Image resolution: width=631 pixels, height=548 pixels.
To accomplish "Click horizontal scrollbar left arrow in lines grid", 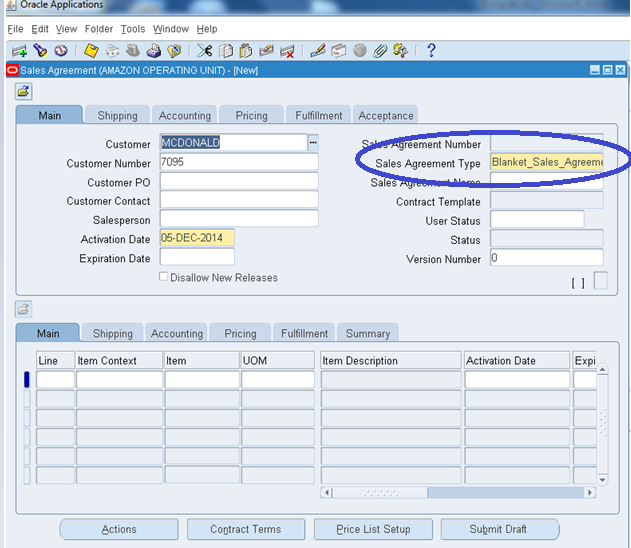I will click(x=327, y=492).
